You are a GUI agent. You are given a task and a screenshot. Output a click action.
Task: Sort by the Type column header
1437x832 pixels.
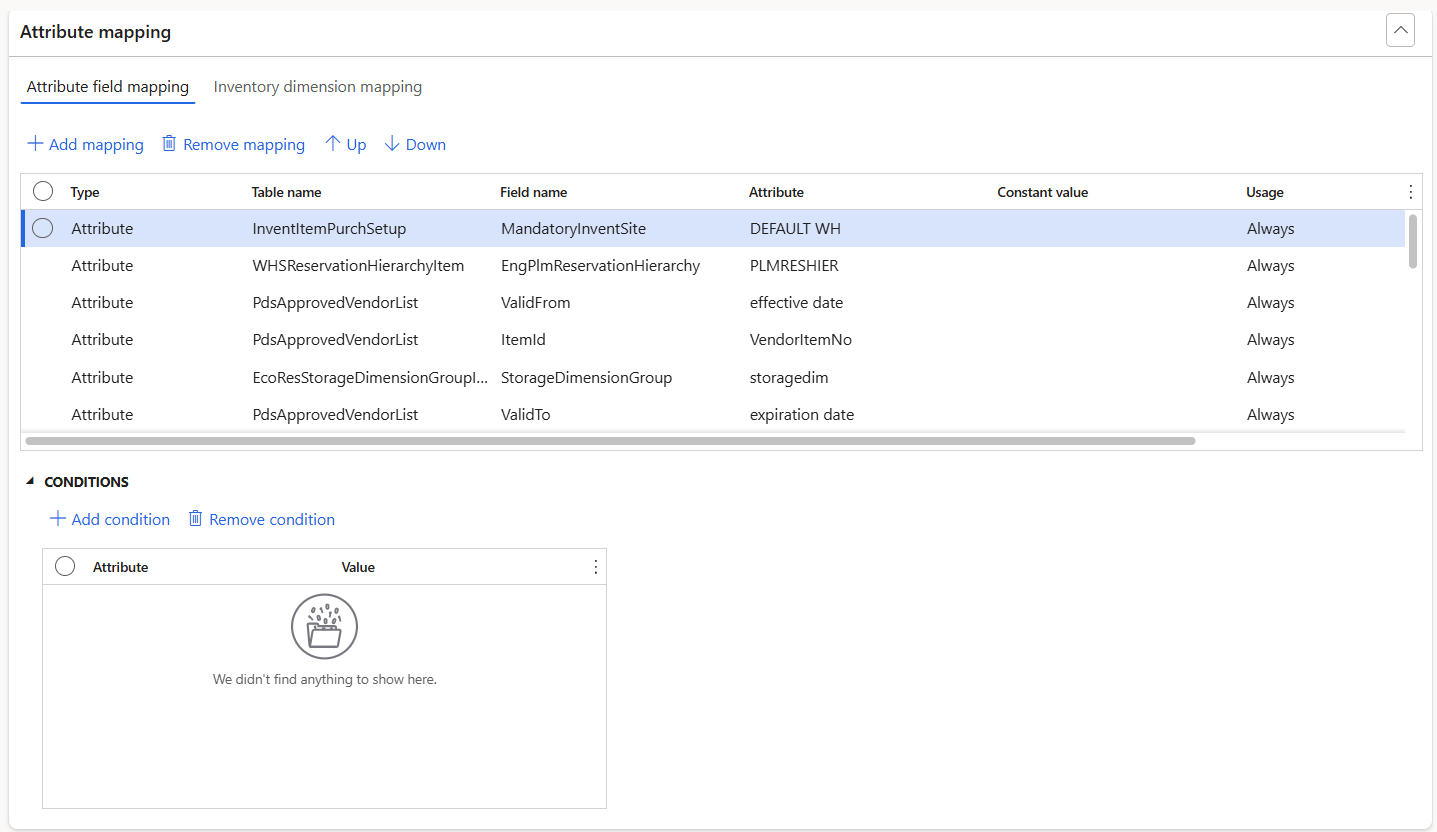point(85,192)
